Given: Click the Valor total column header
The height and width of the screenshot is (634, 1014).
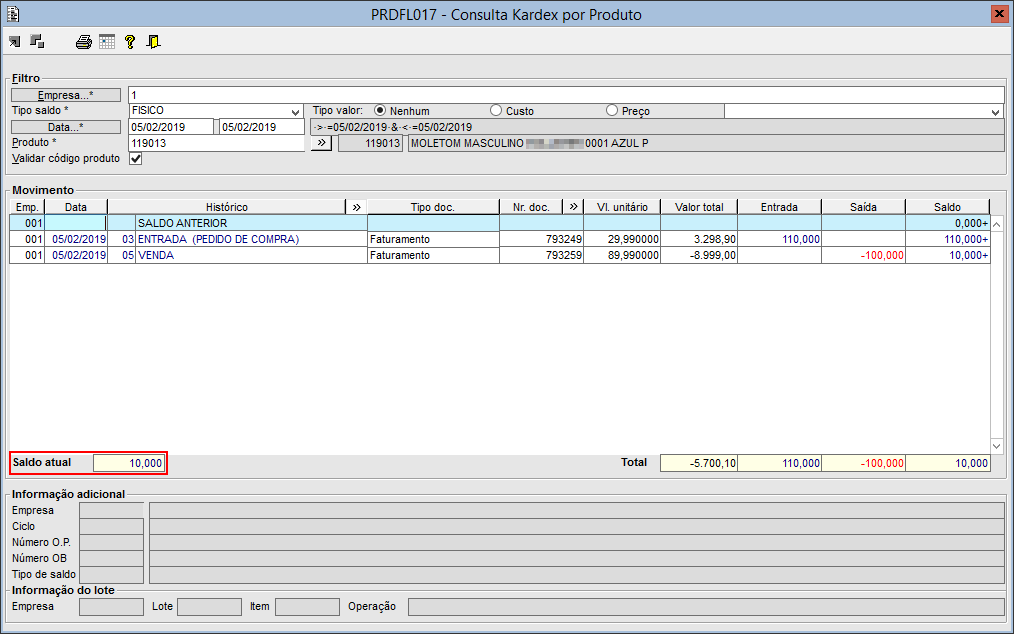Looking at the screenshot, I should (x=699, y=207).
